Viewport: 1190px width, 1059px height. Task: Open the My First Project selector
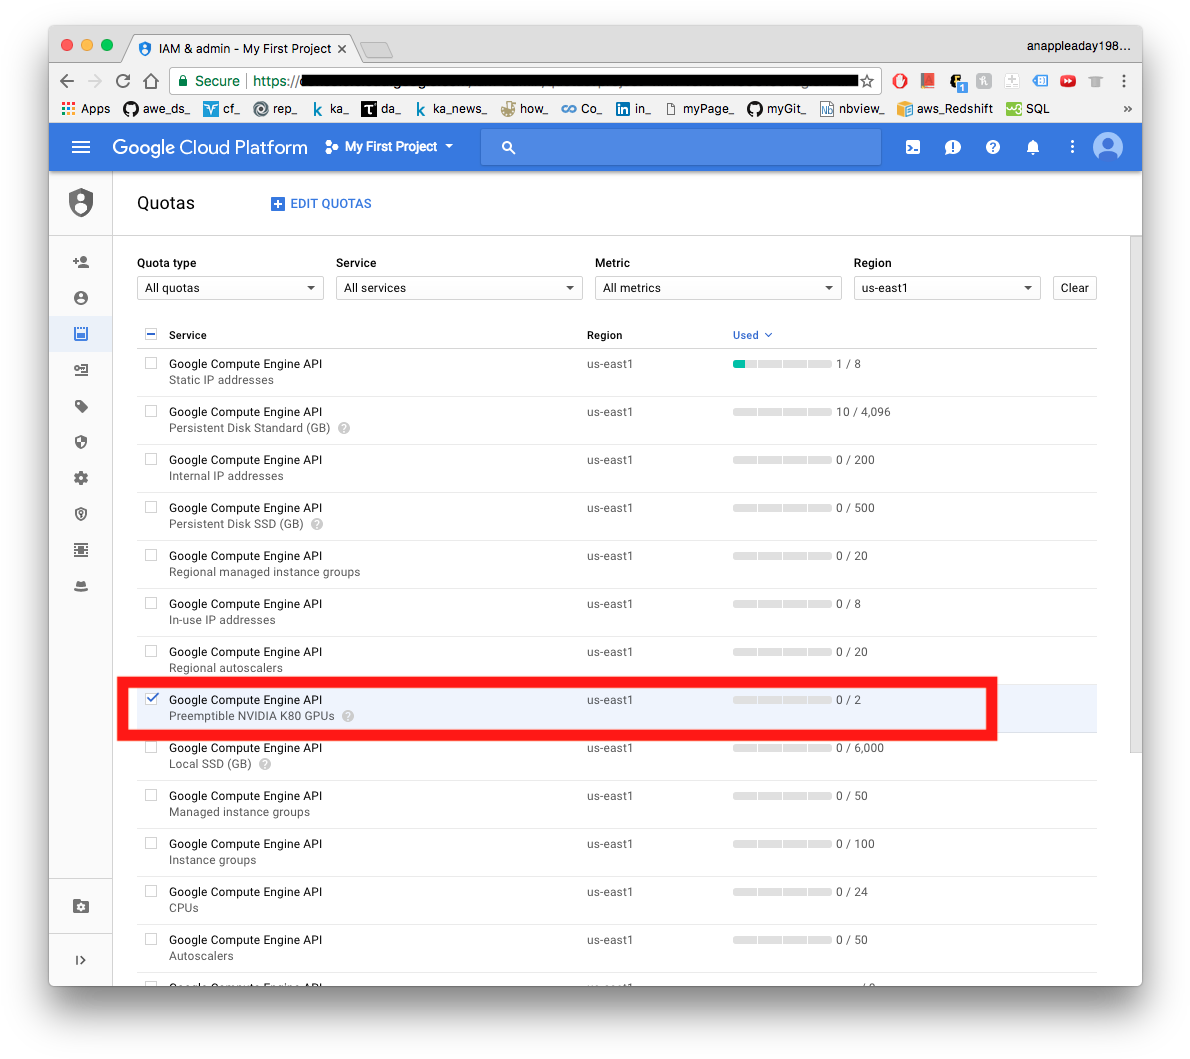pyautogui.click(x=389, y=147)
